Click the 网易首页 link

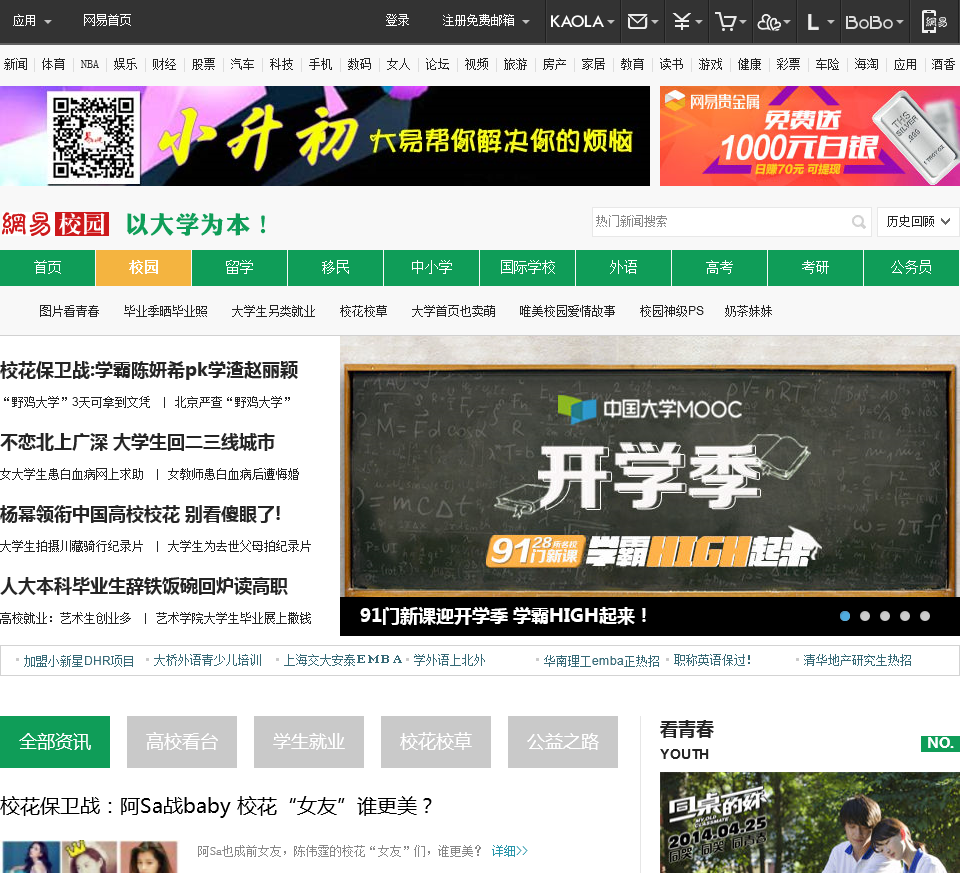click(x=107, y=20)
